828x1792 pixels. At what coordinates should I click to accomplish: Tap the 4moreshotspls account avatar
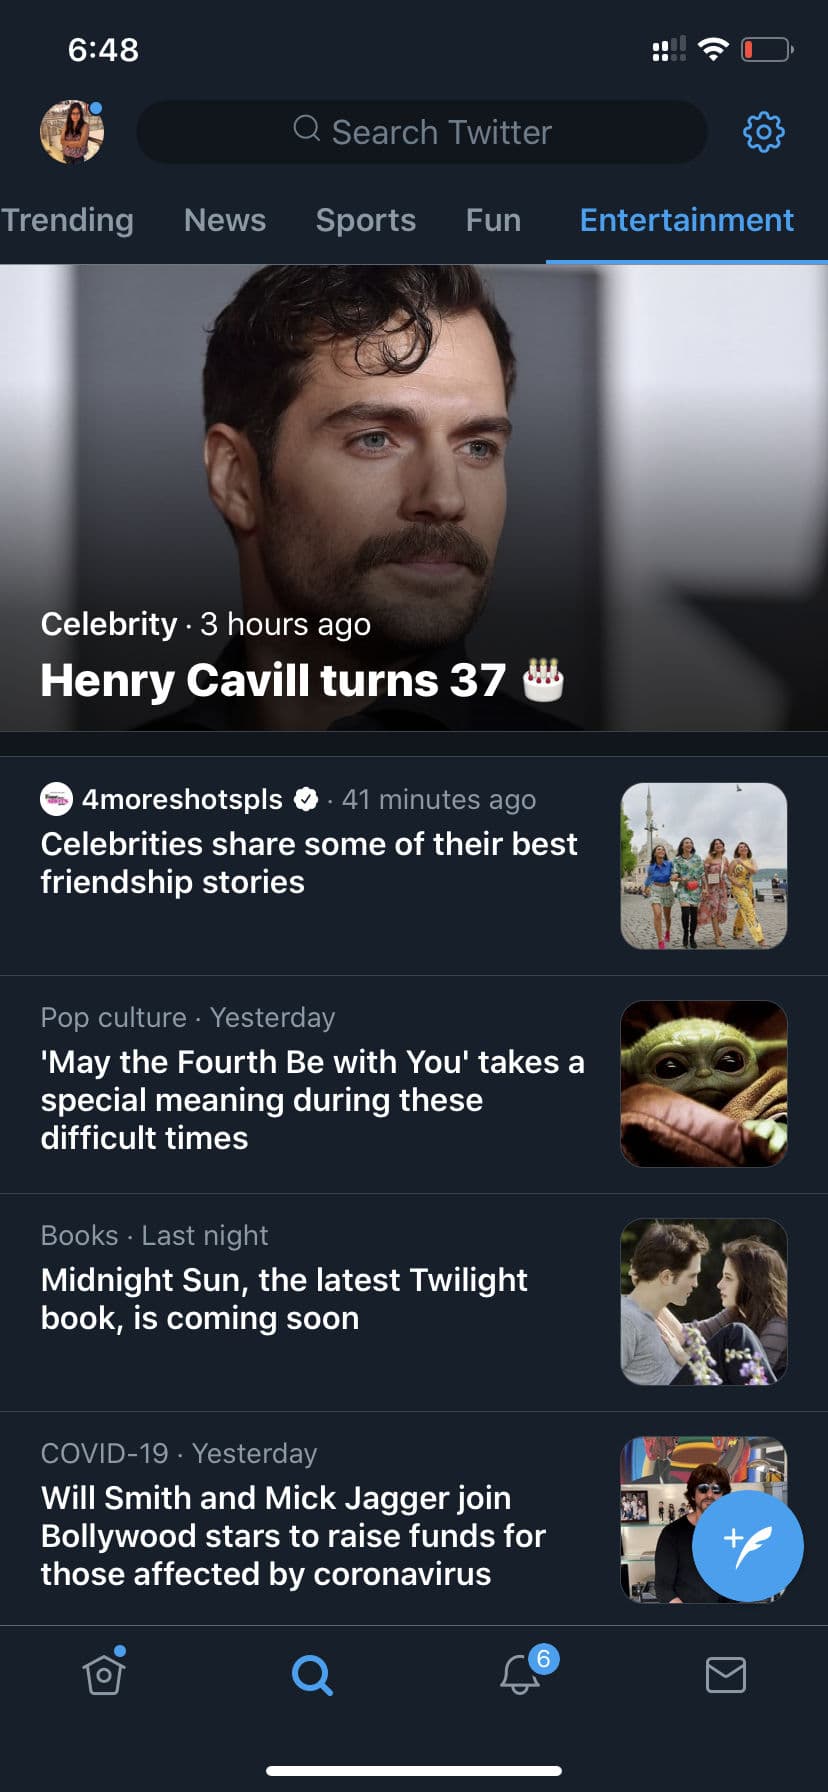coord(56,799)
